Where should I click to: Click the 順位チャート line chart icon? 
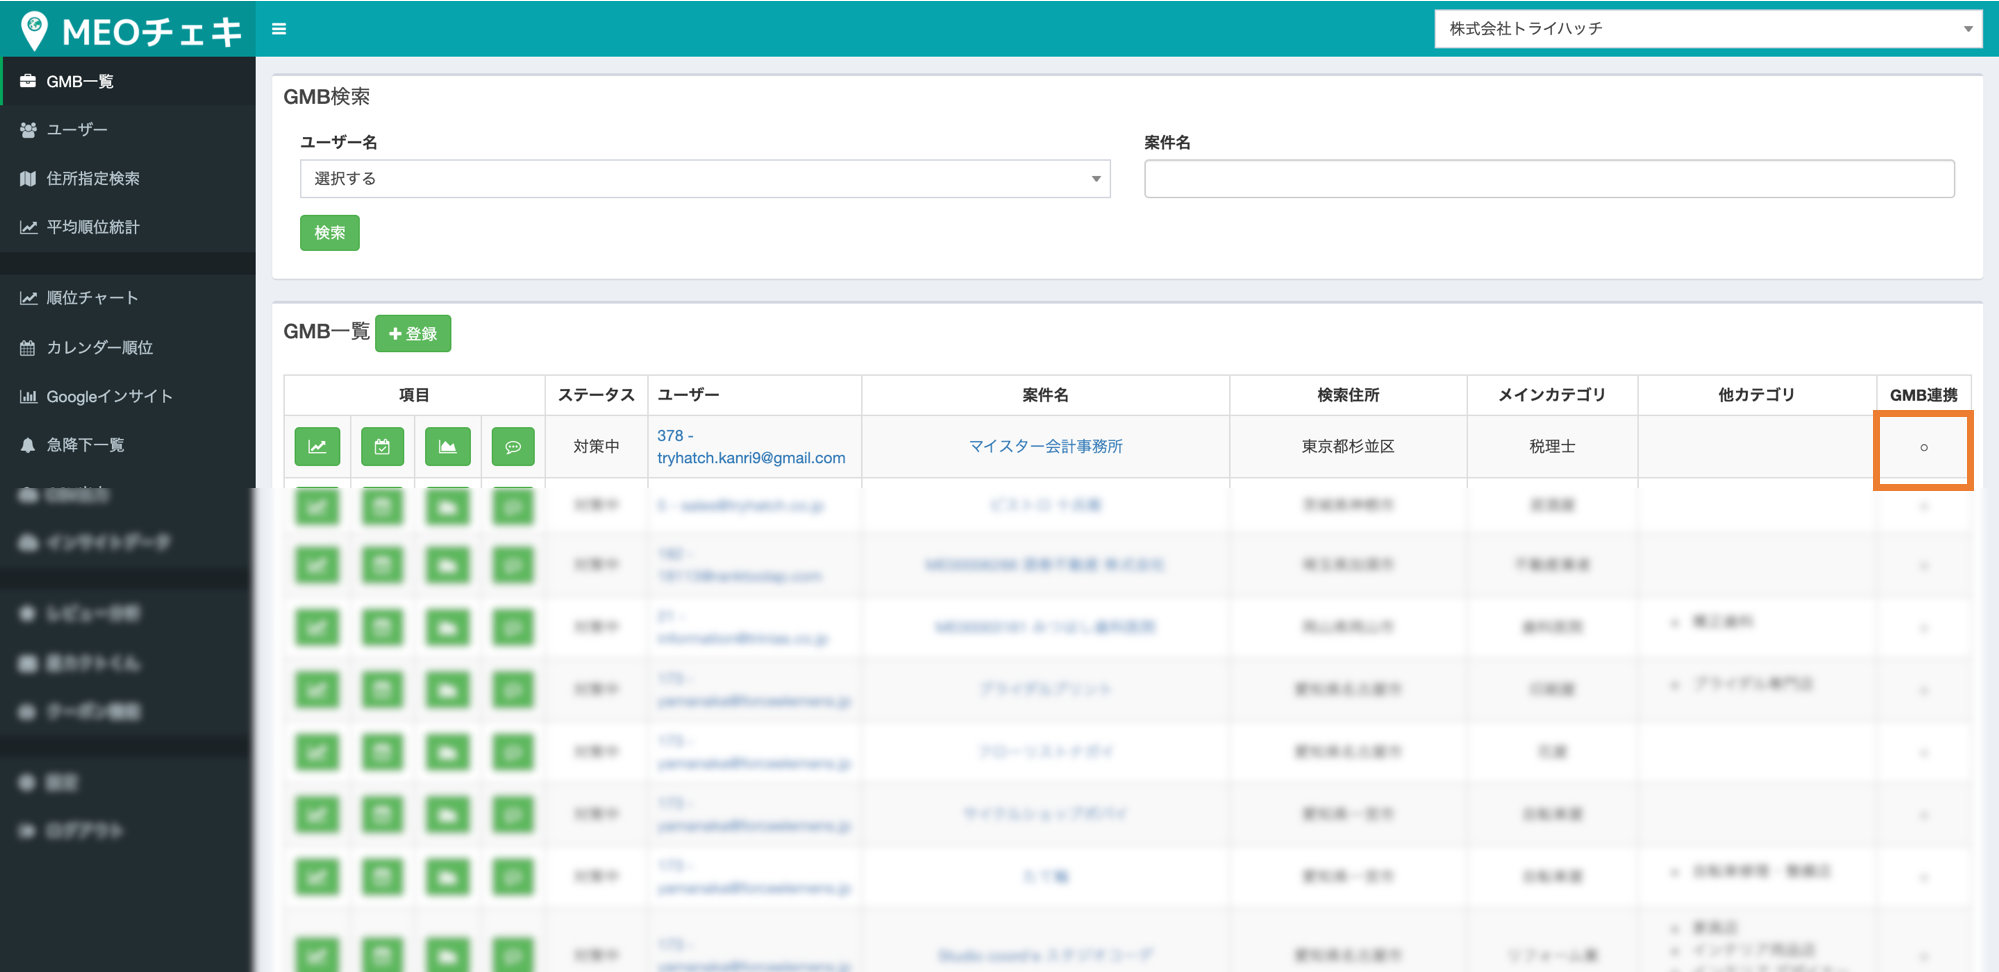point(28,298)
